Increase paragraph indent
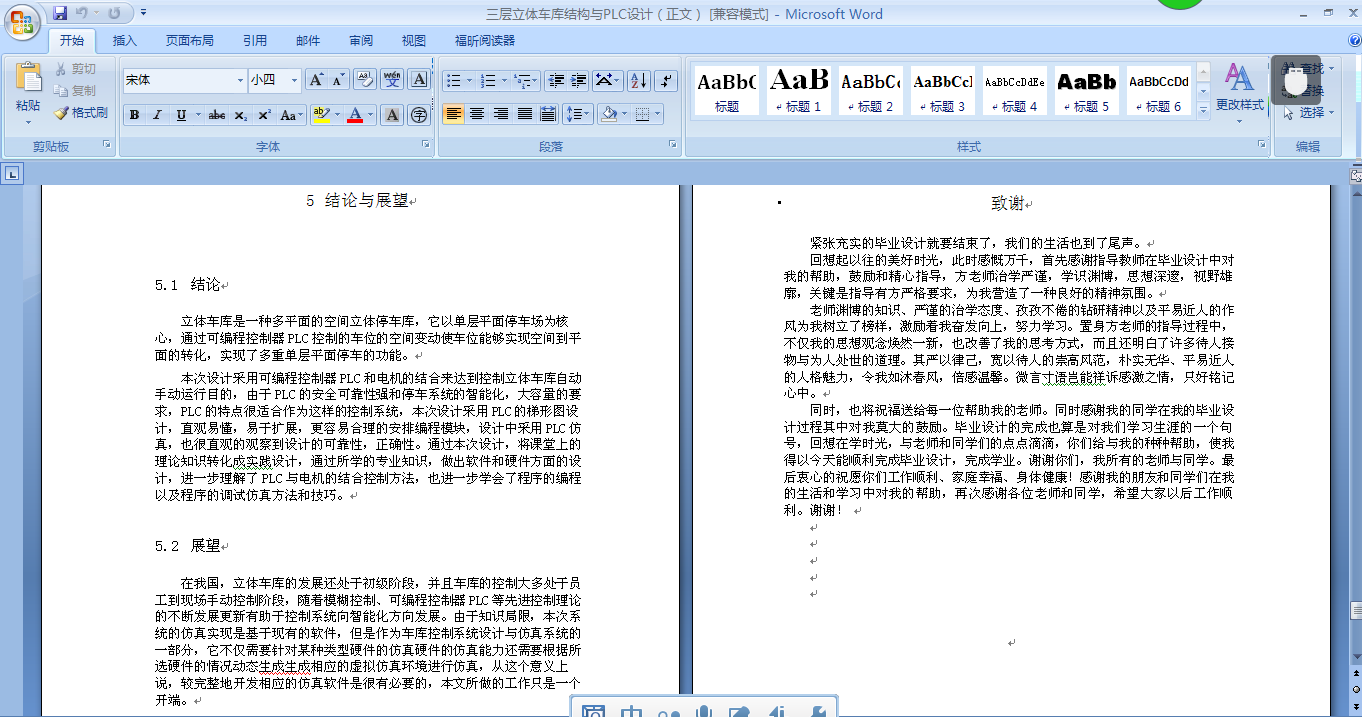Screen dimensions: 1362x717 pyautogui.click(x=578, y=80)
